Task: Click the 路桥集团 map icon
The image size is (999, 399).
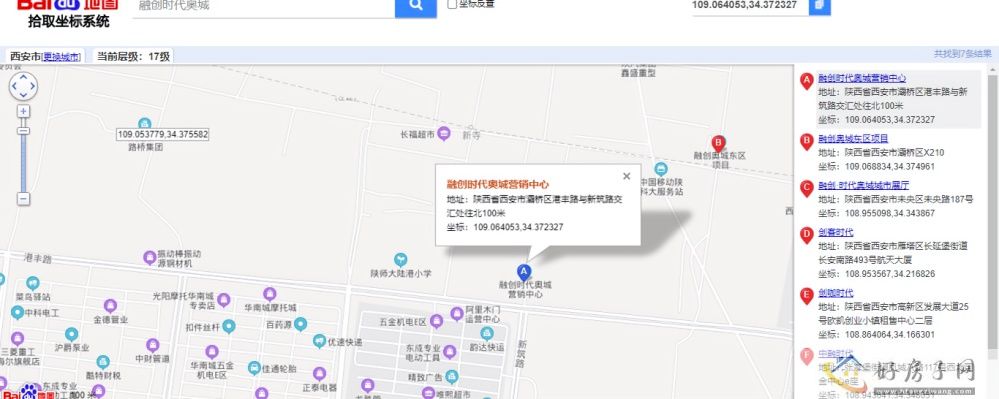Action: coord(145,123)
